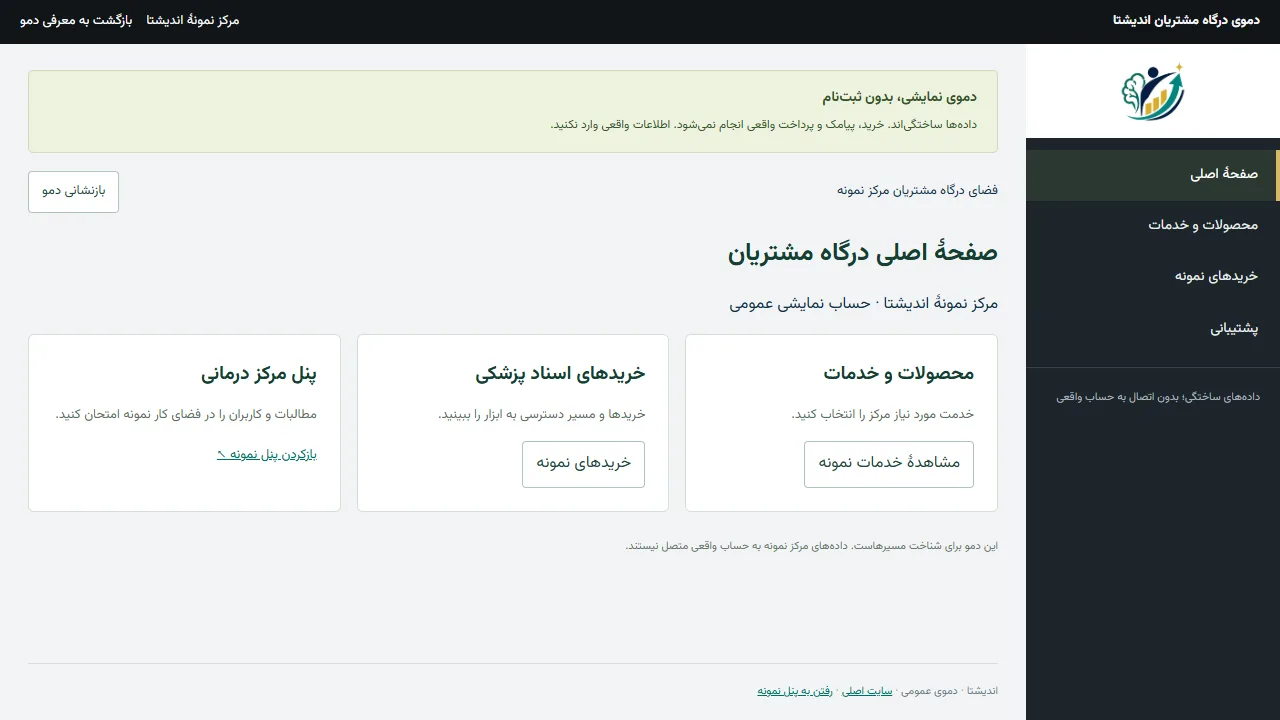Go to محصولات و خدمات in sidebar

click(1153, 226)
